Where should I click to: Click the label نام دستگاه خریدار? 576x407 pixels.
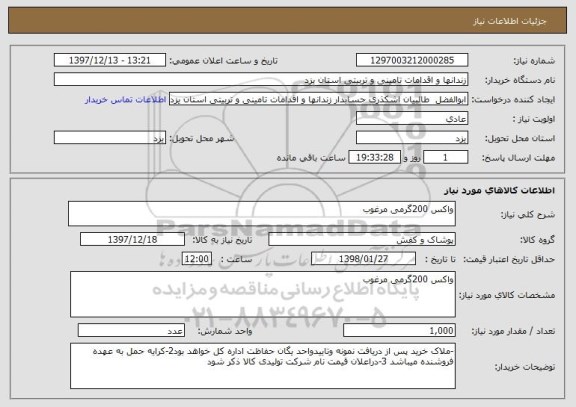click(520, 80)
